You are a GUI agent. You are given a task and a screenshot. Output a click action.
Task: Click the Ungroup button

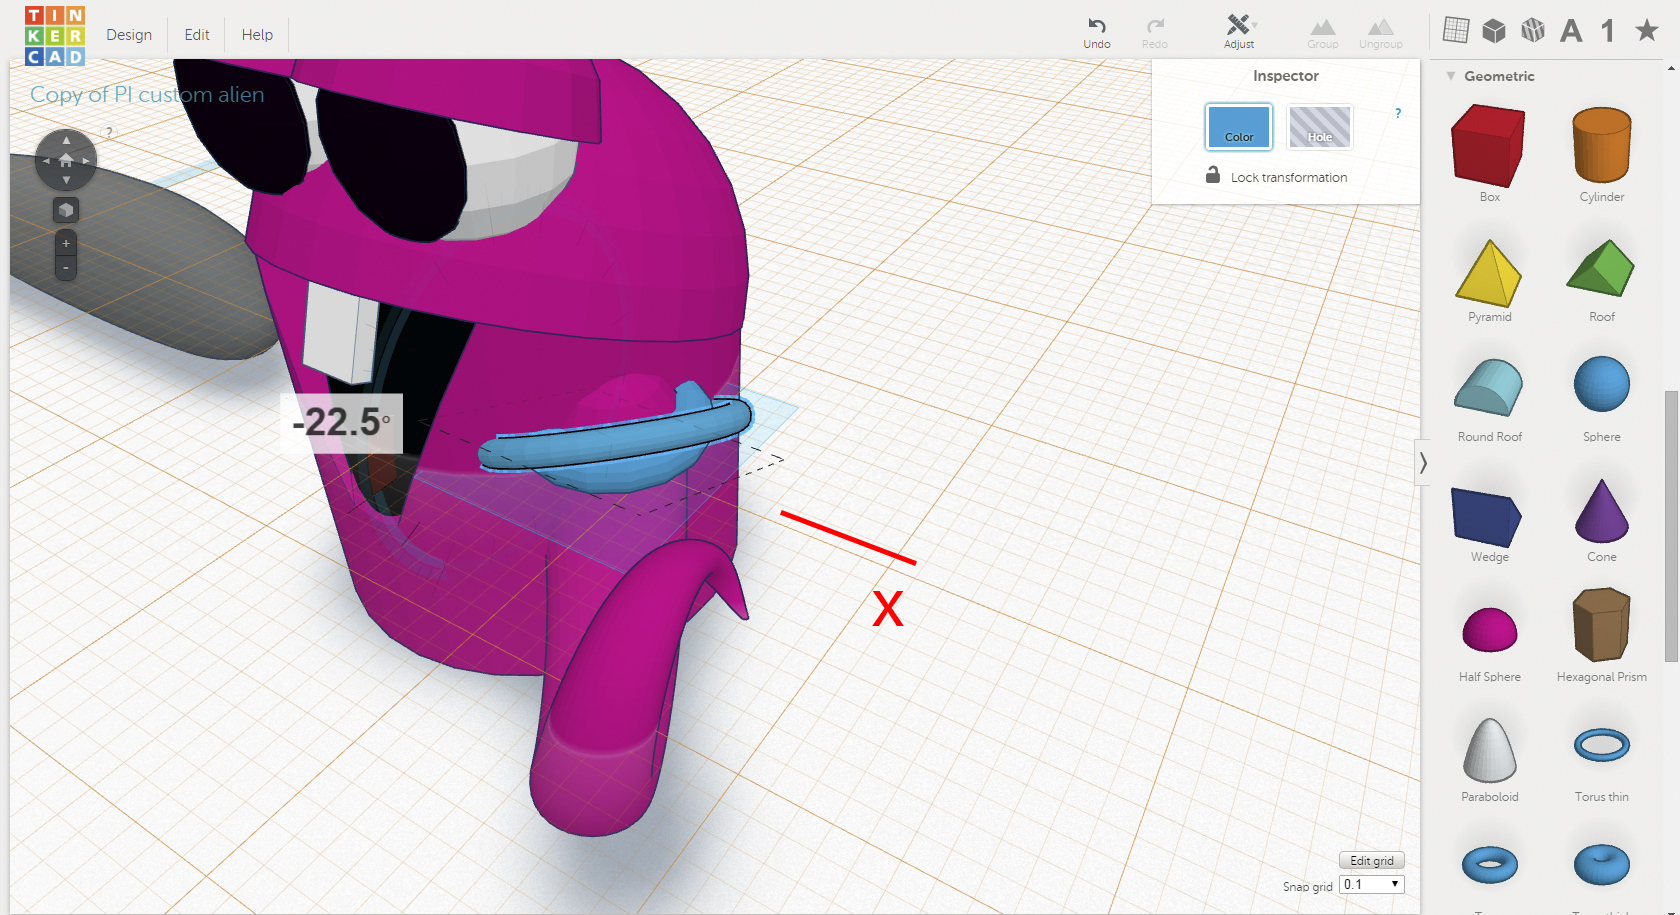(1381, 33)
